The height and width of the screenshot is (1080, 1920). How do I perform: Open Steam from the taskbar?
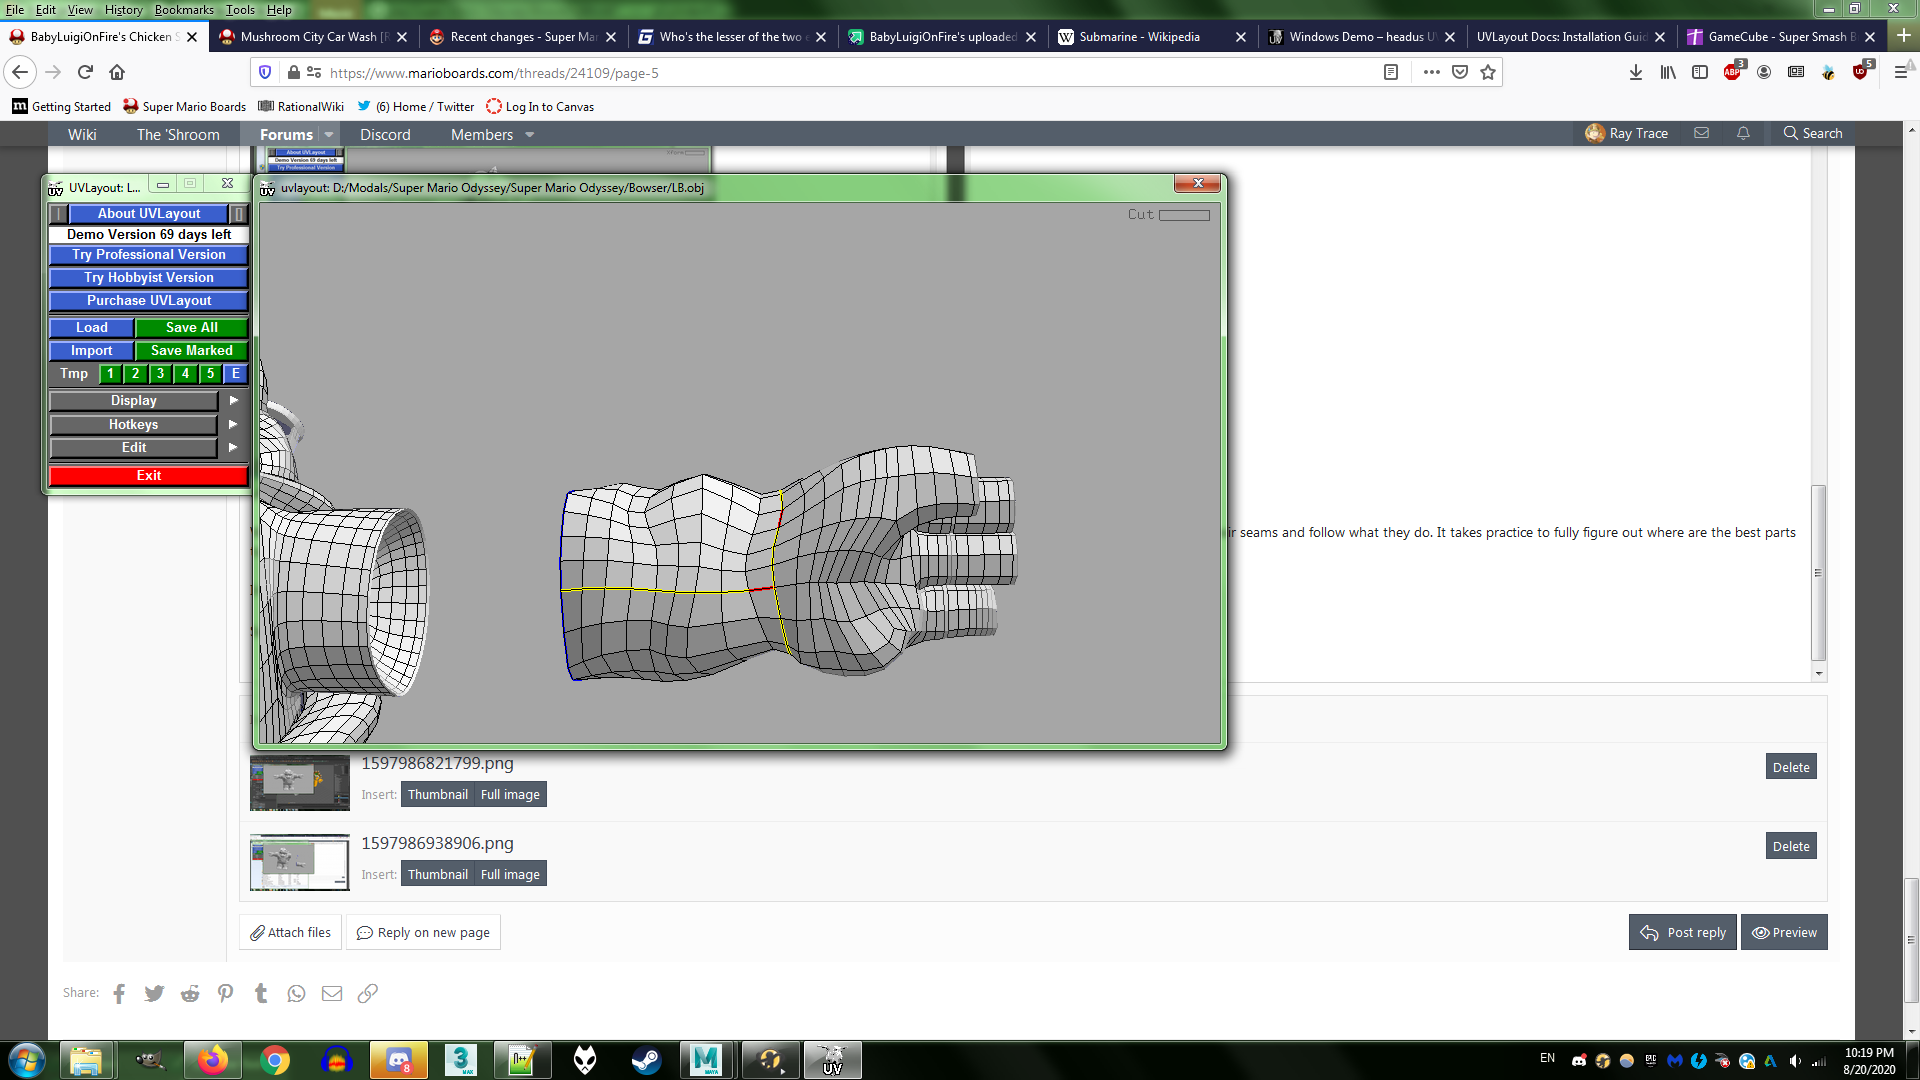click(646, 1060)
